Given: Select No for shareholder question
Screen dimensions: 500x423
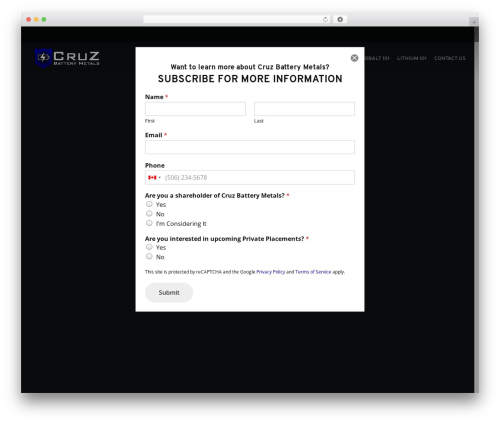Looking at the screenshot, I should [149, 213].
